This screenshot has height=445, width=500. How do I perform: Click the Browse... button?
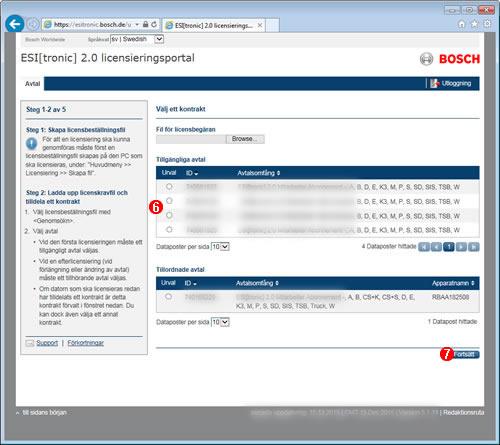(245, 139)
